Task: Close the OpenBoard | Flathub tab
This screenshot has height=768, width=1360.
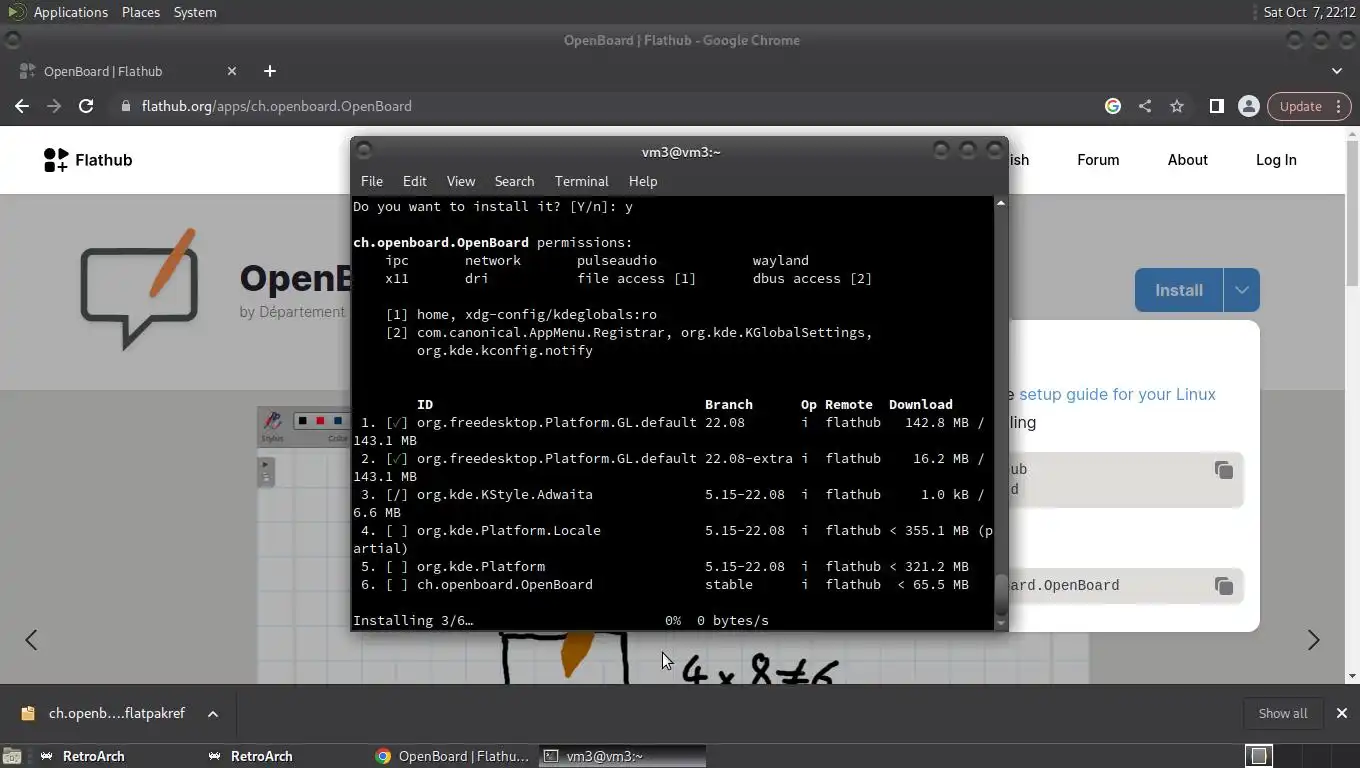Action: point(232,71)
